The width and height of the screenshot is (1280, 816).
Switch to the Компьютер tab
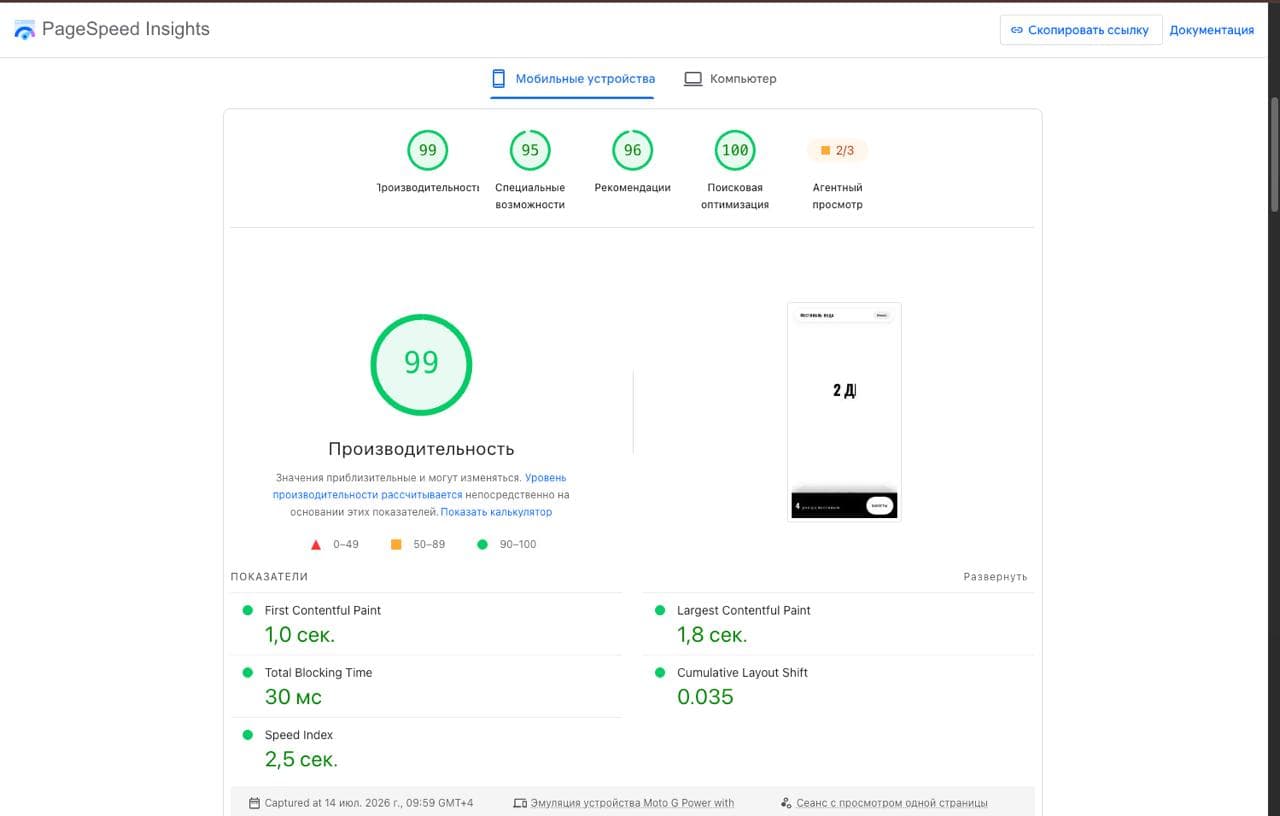[730, 79]
